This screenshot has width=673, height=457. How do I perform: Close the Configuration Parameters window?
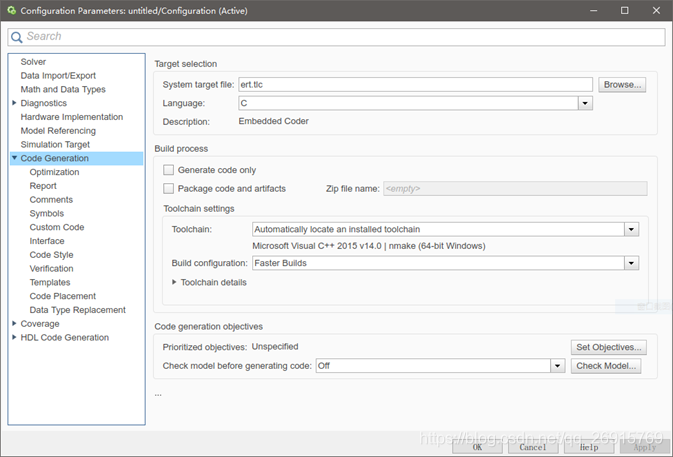click(656, 10)
